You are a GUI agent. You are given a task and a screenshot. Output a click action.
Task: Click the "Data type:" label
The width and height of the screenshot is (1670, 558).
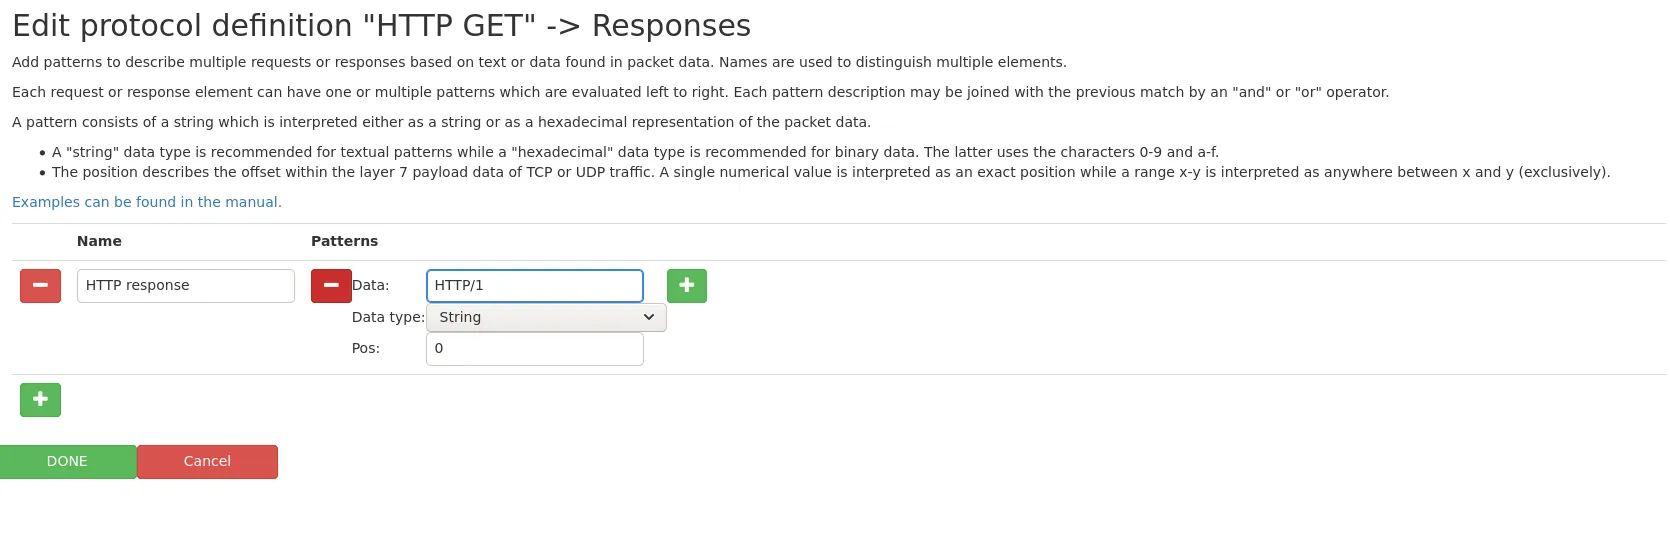tap(388, 318)
